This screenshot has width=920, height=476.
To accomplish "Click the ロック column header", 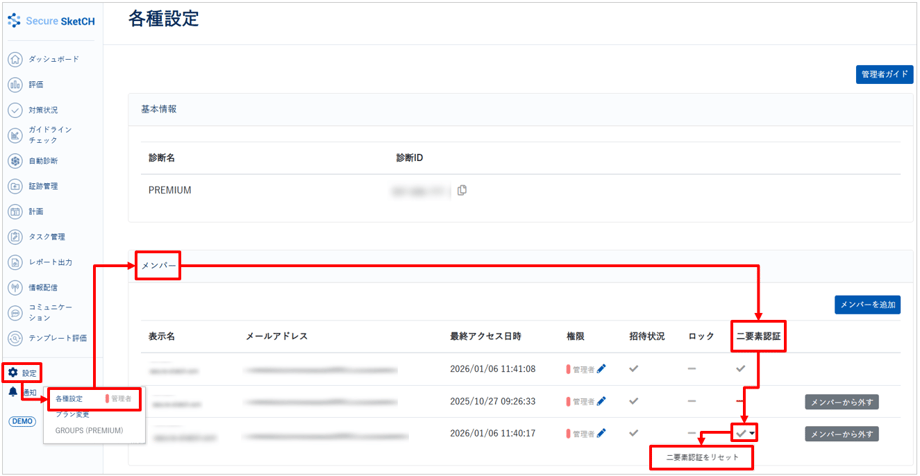I will pyautogui.click(x=701, y=336).
